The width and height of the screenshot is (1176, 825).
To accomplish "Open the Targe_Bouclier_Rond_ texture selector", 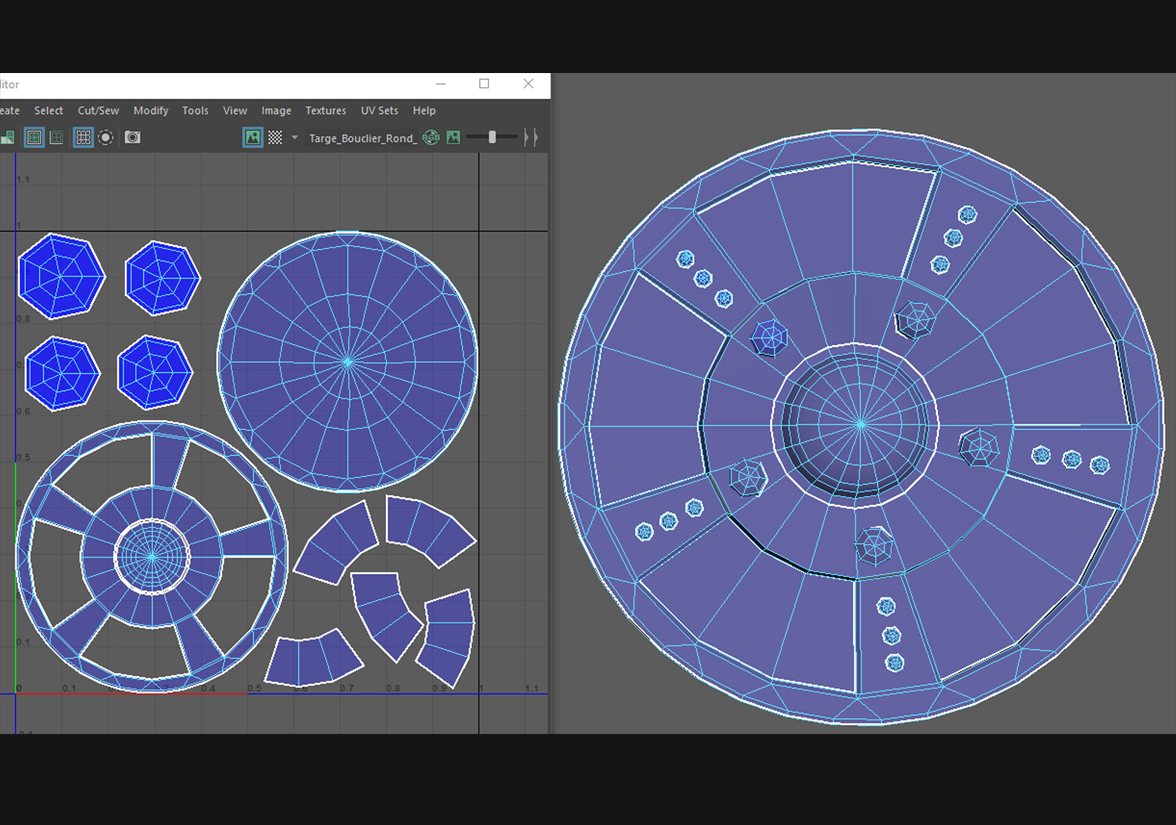I will click(x=362, y=138).
